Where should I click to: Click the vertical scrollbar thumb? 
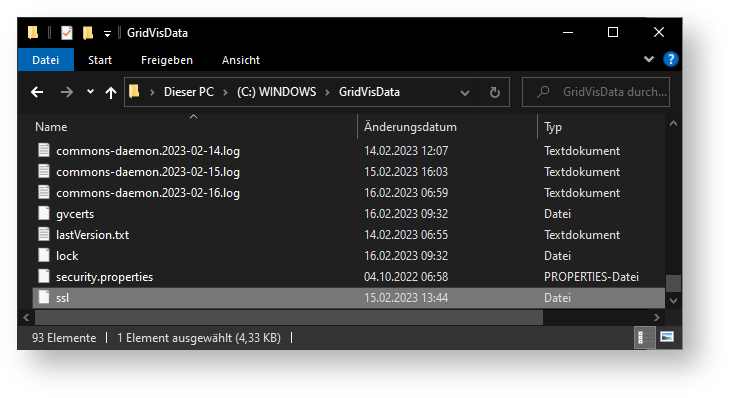click(x=673, y=283)
